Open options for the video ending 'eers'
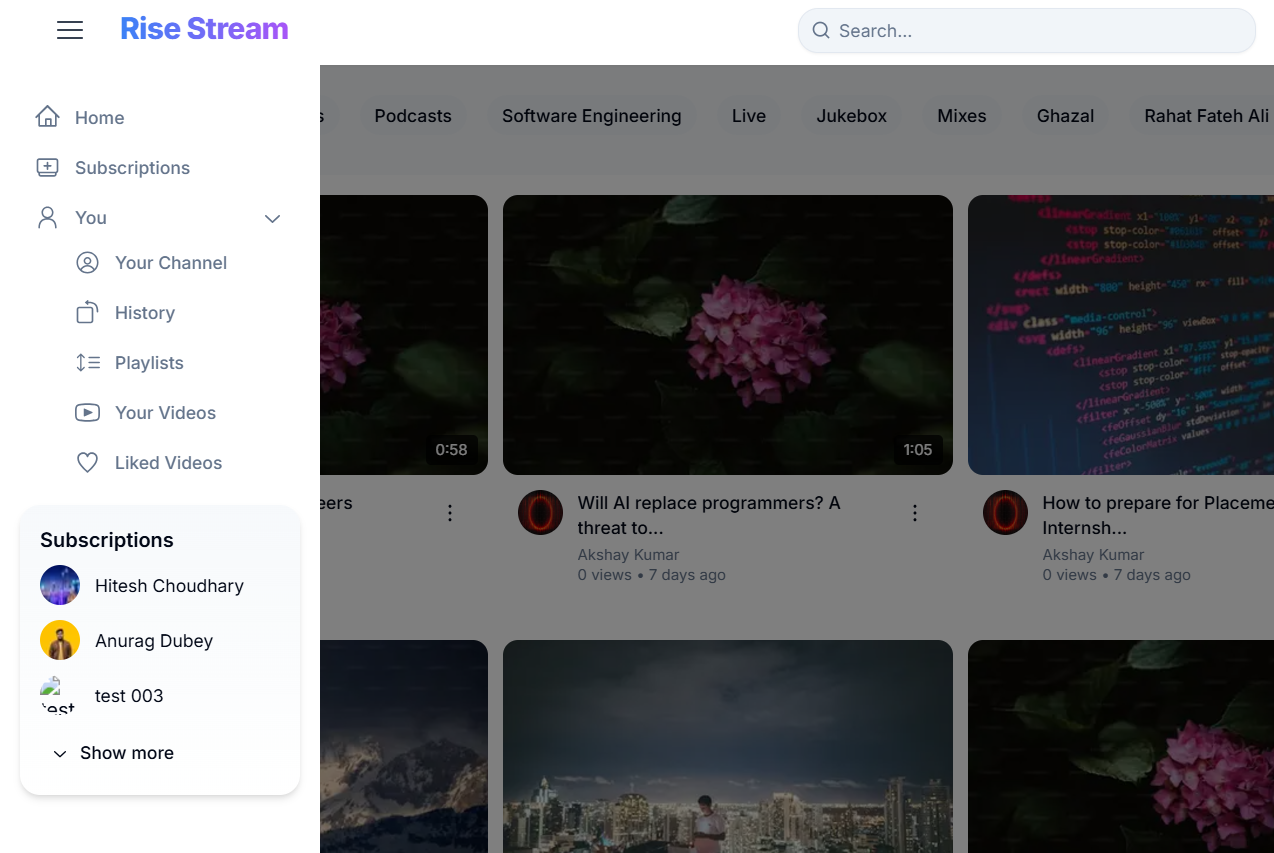 coord(449,513)
